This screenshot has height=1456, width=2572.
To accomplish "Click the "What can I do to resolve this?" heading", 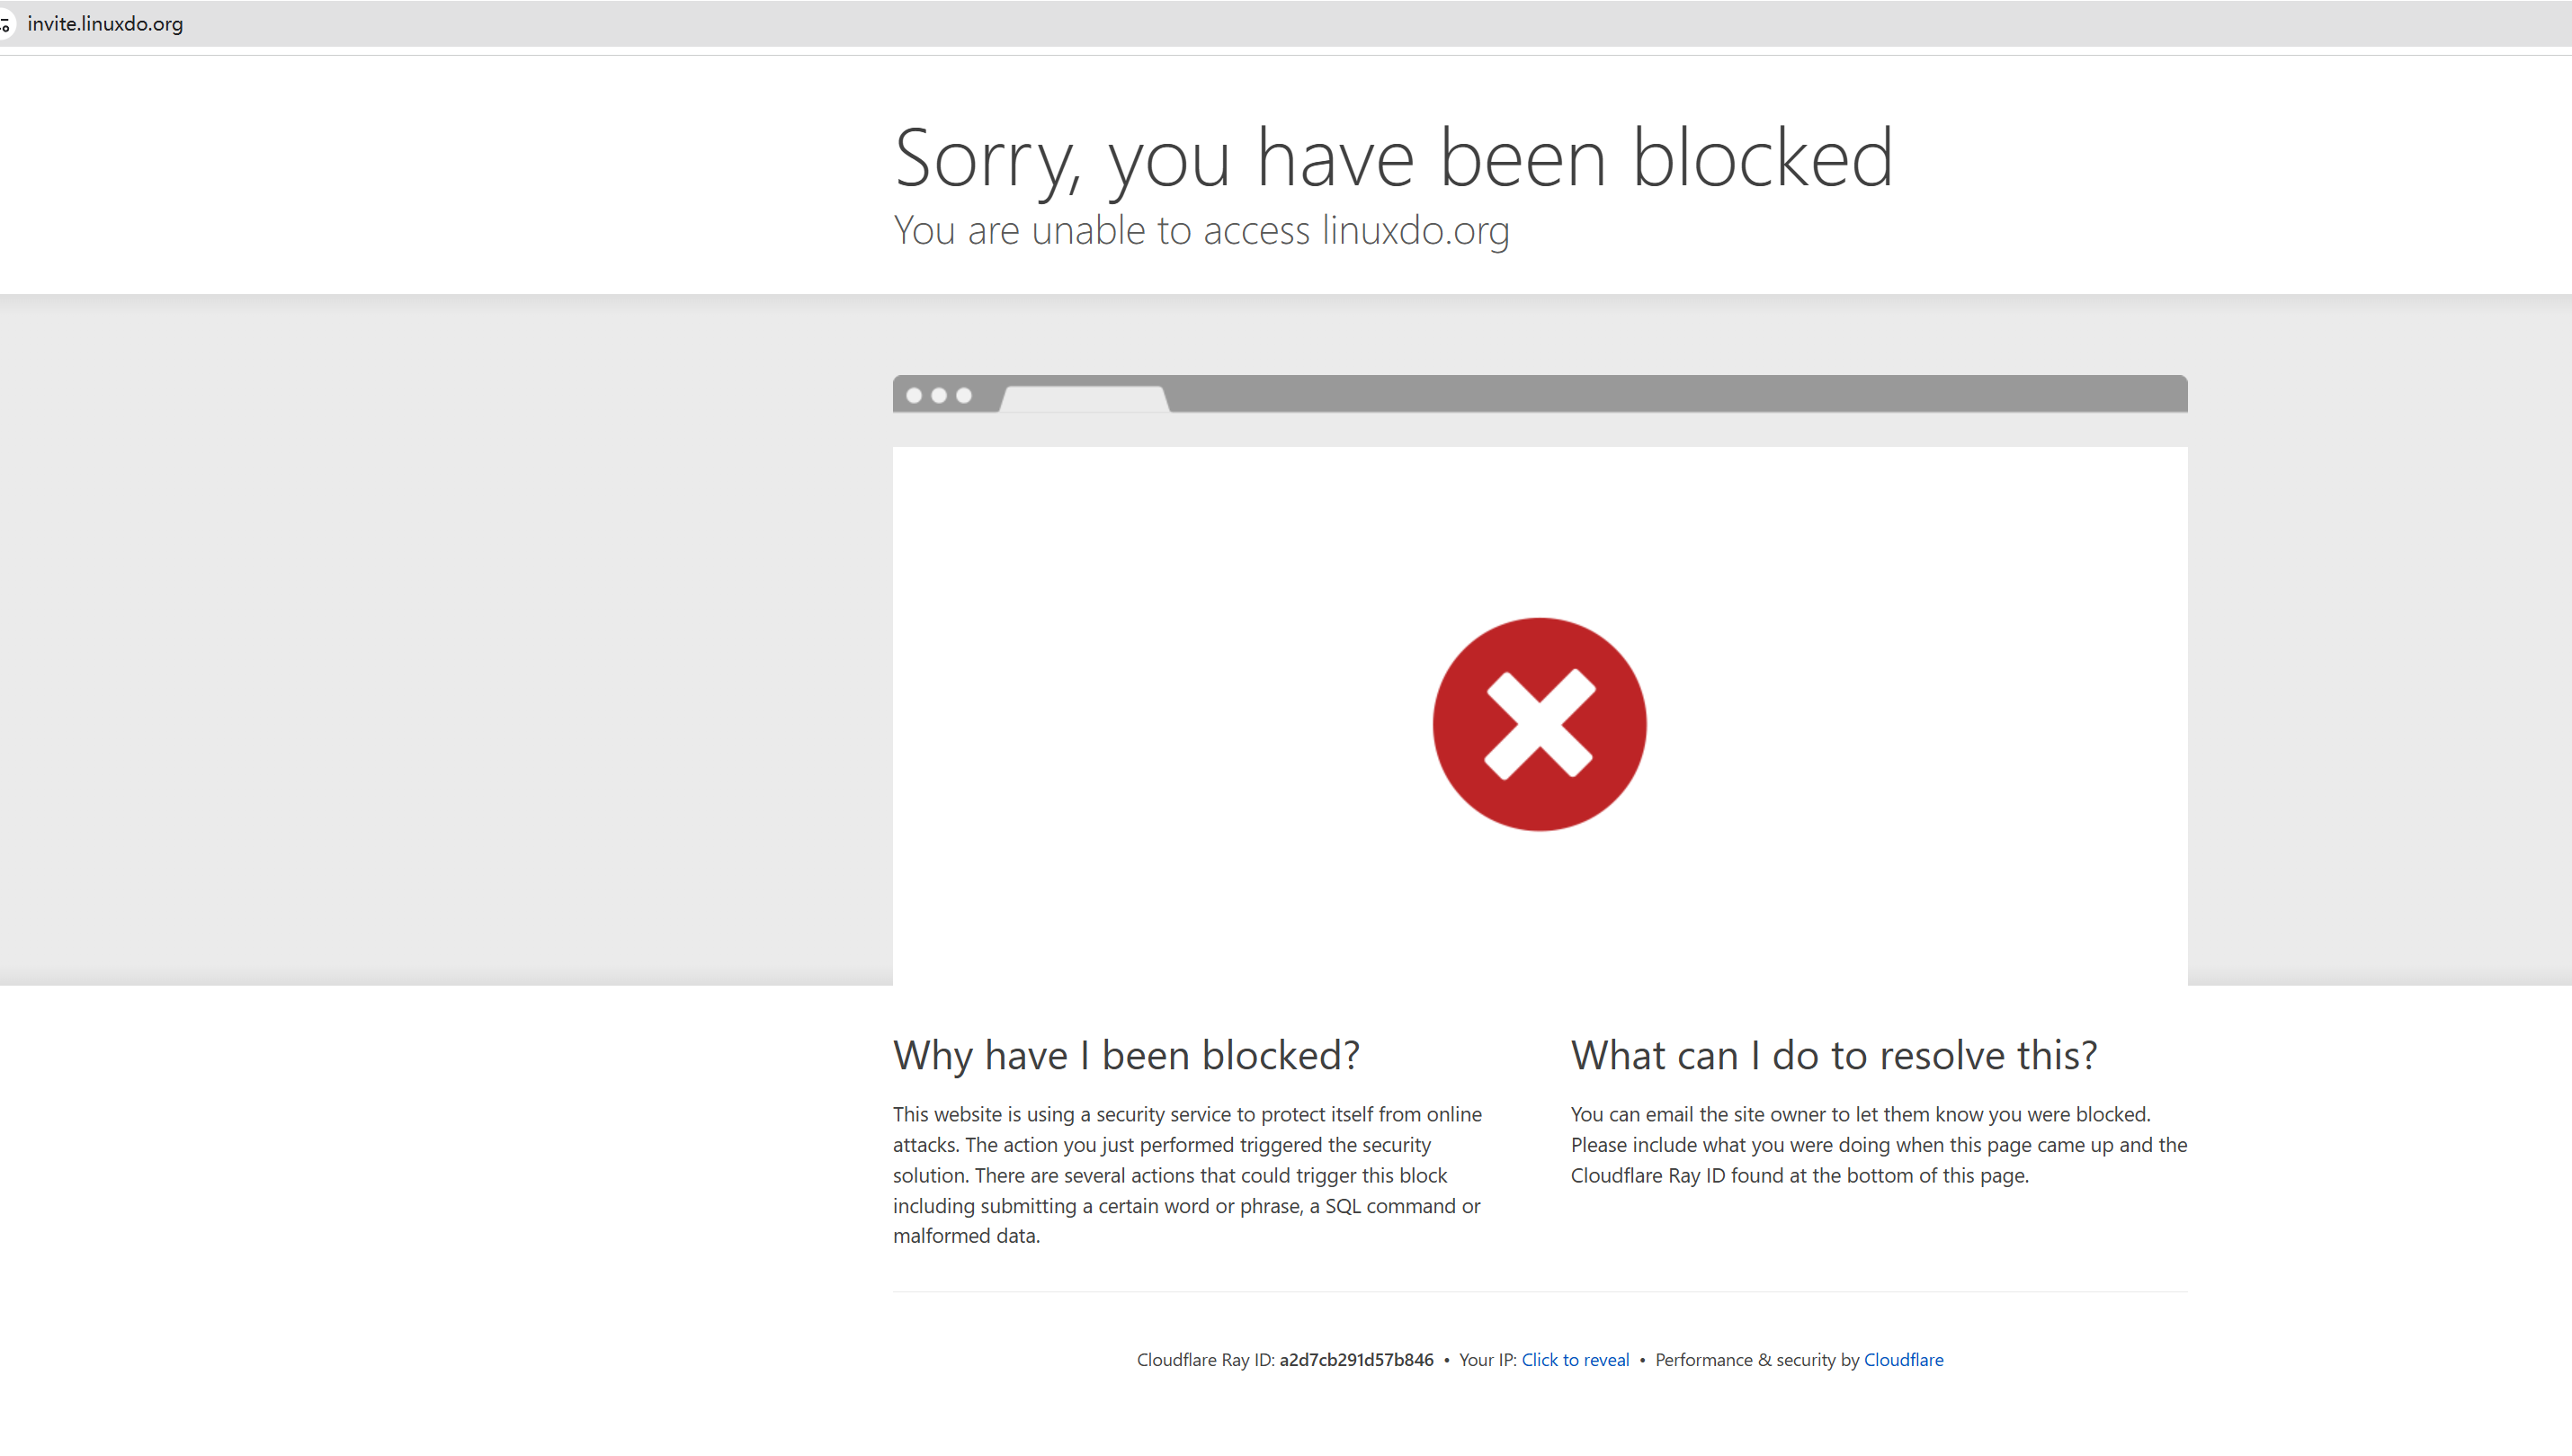I will 1833,1055.
